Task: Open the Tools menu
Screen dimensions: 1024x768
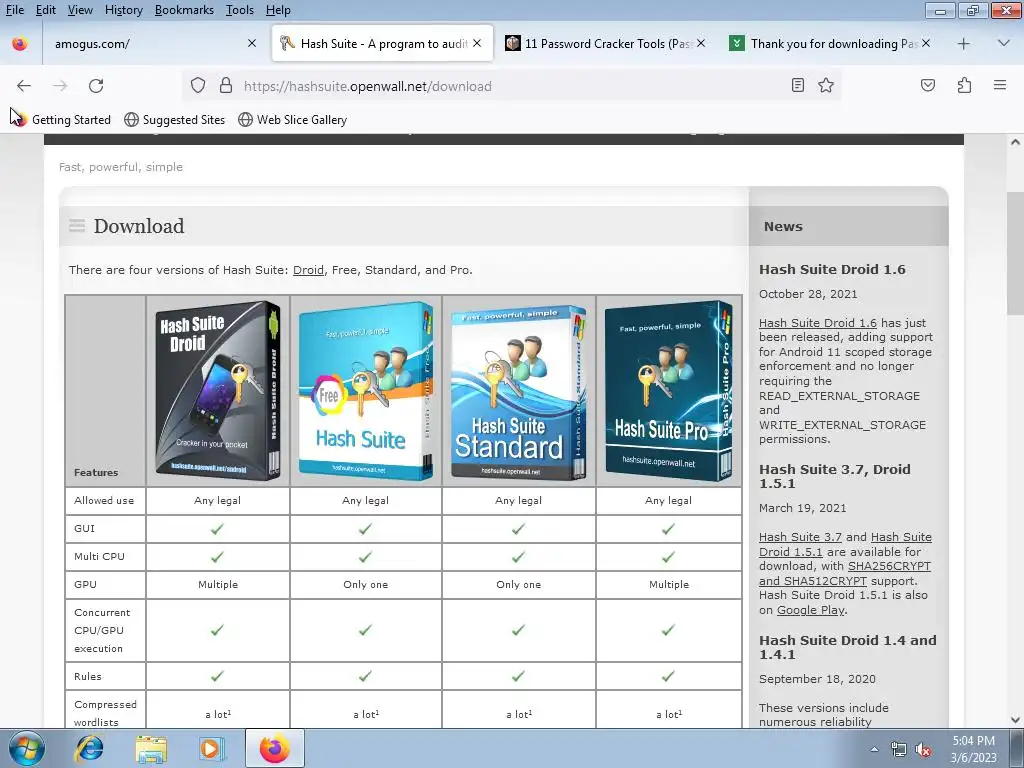Action: [x=240, y=10]
